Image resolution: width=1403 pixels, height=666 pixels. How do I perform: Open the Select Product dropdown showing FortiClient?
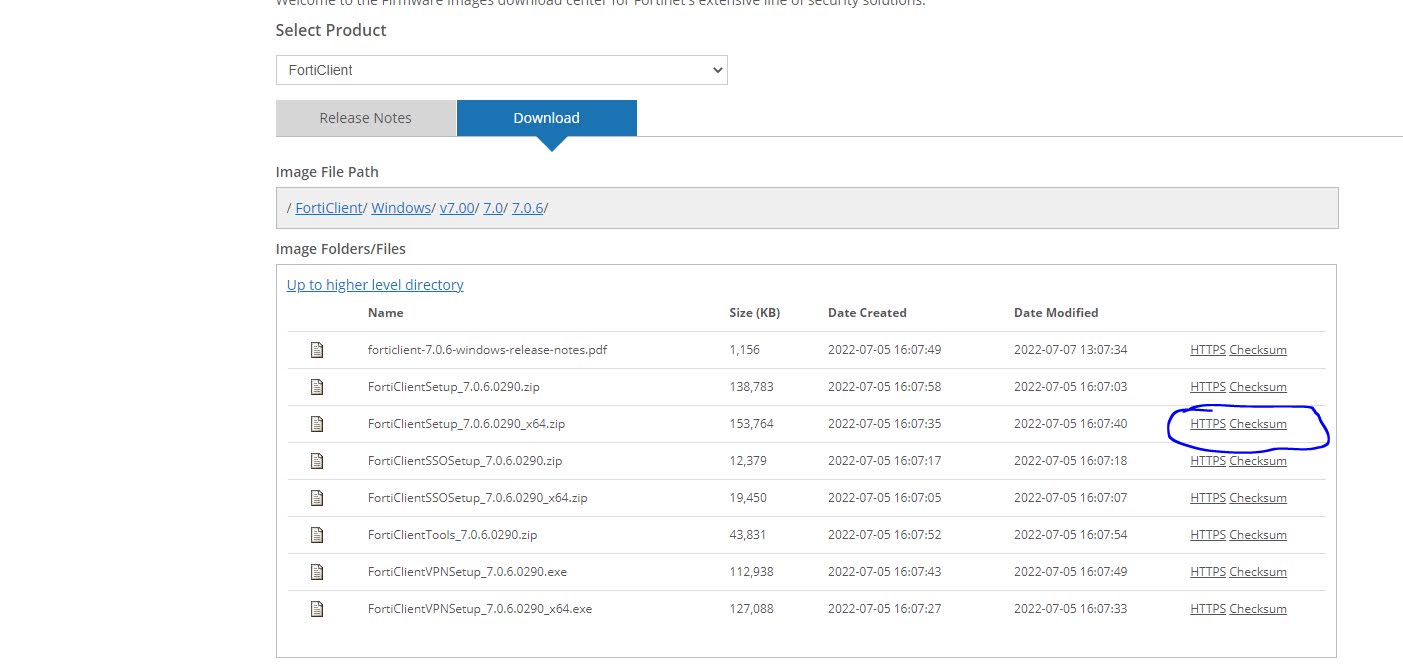tap(501, 70)
